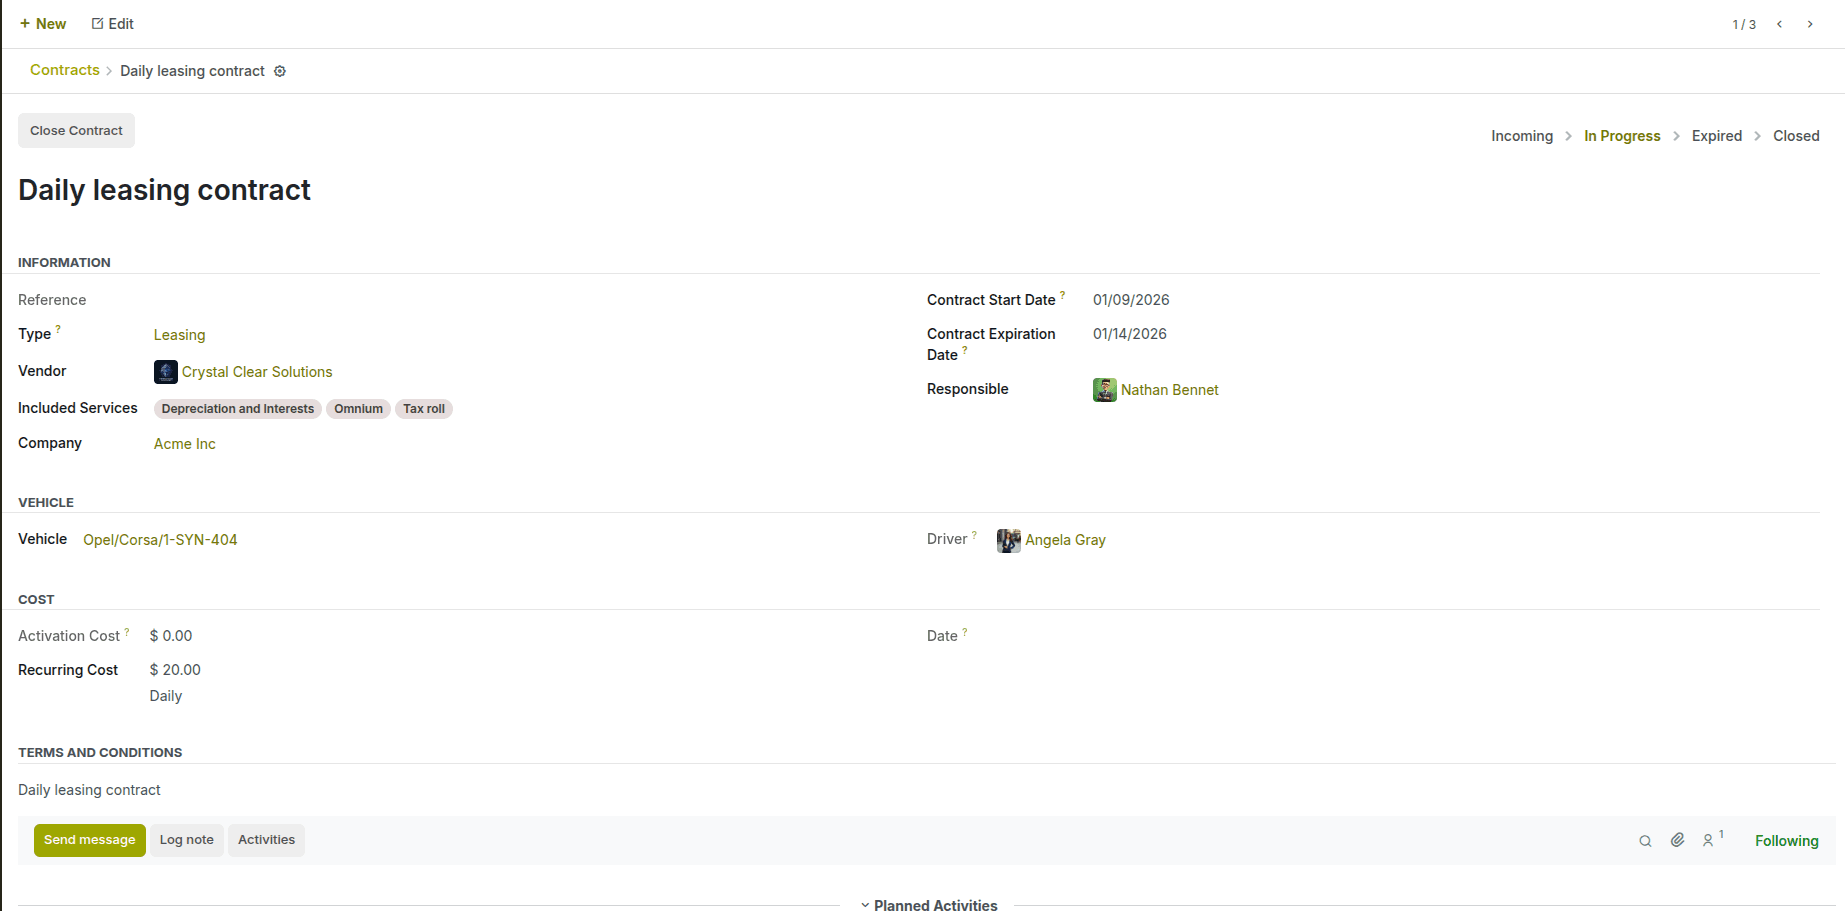1845x911 pixels.
Task: Open the Contracts breadcrumb link
Action: [x=65, y=70]
